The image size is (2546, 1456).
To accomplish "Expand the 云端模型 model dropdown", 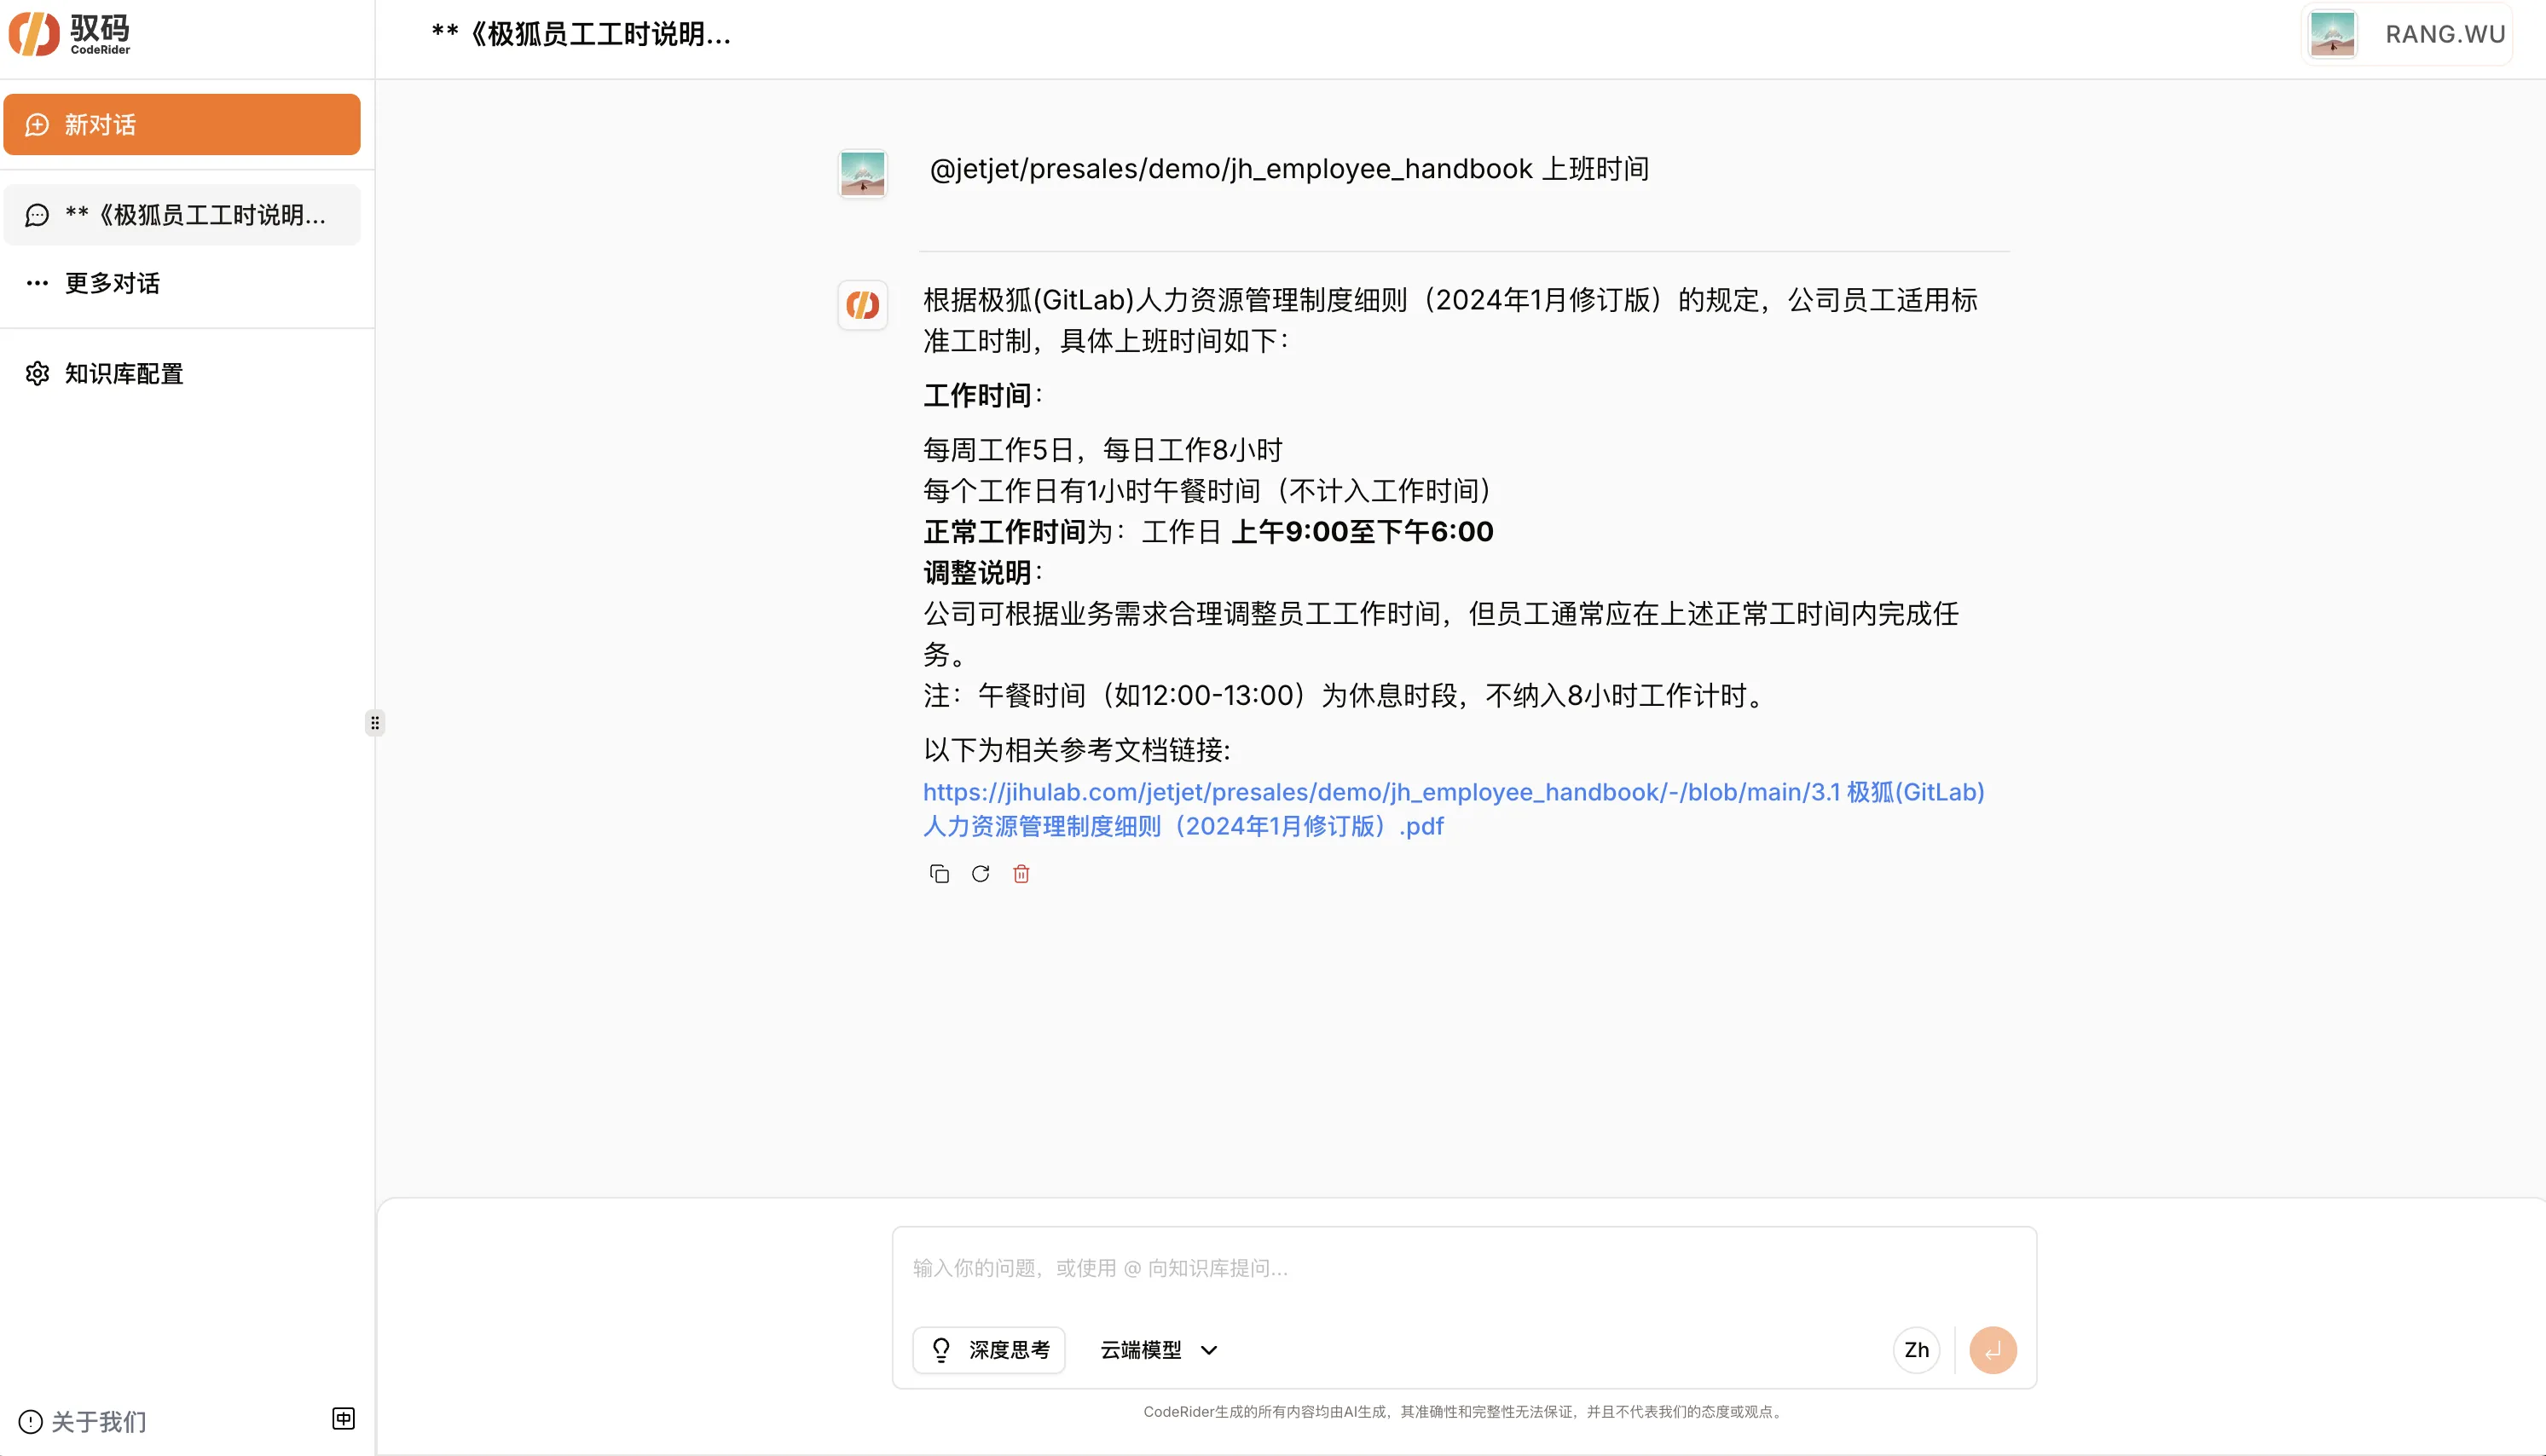I will pos(1158,1350).
